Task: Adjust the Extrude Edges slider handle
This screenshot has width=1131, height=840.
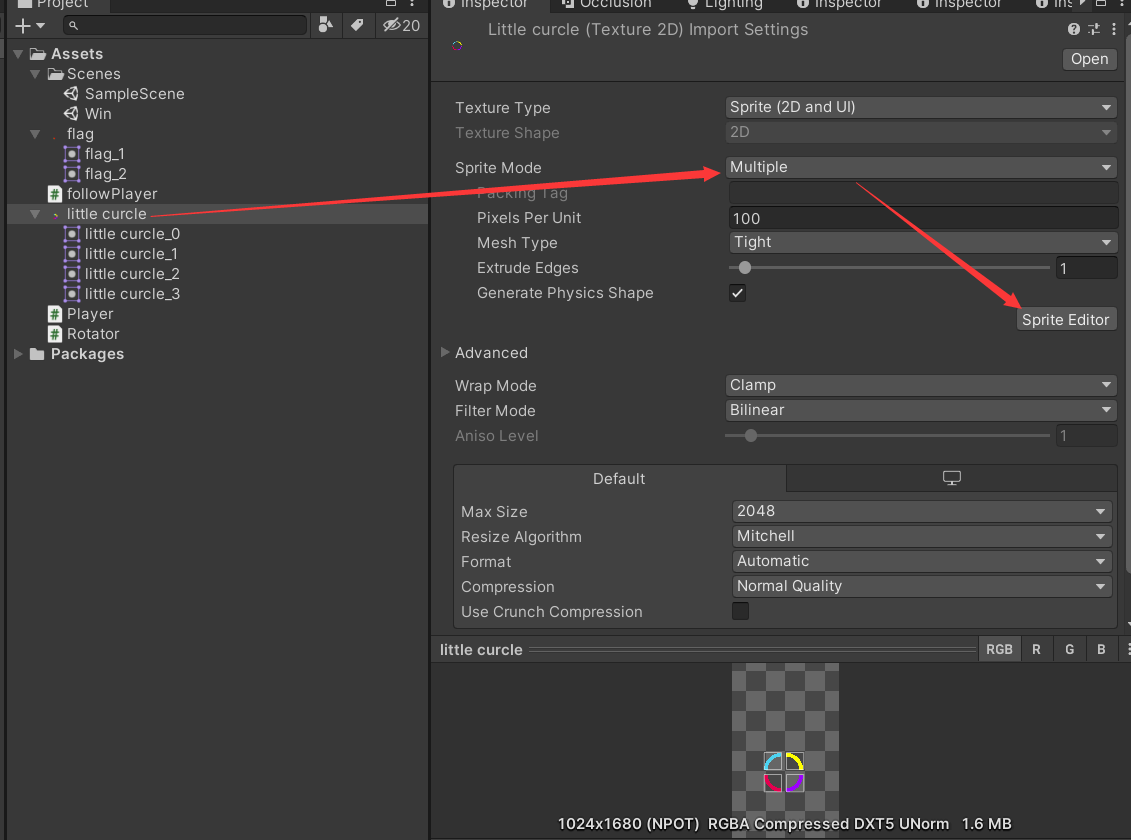Action: coord(744,268)
